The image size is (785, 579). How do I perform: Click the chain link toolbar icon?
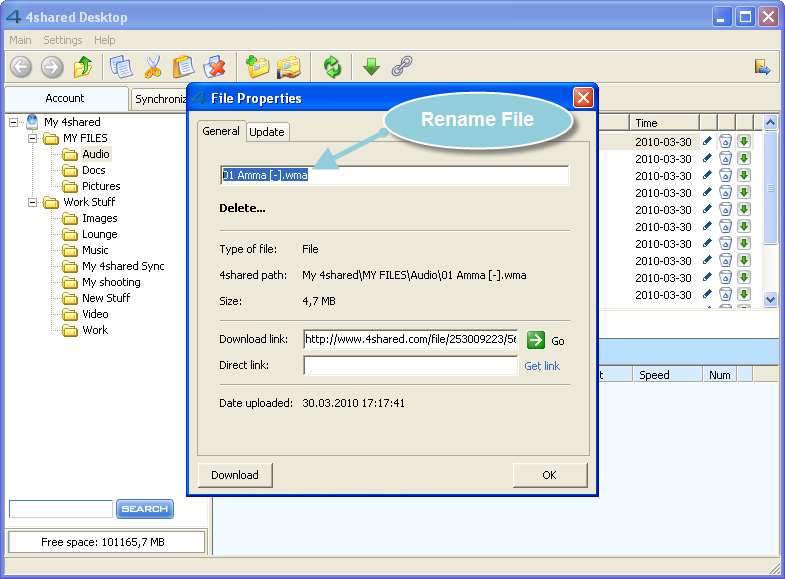(x=402, y=66)
